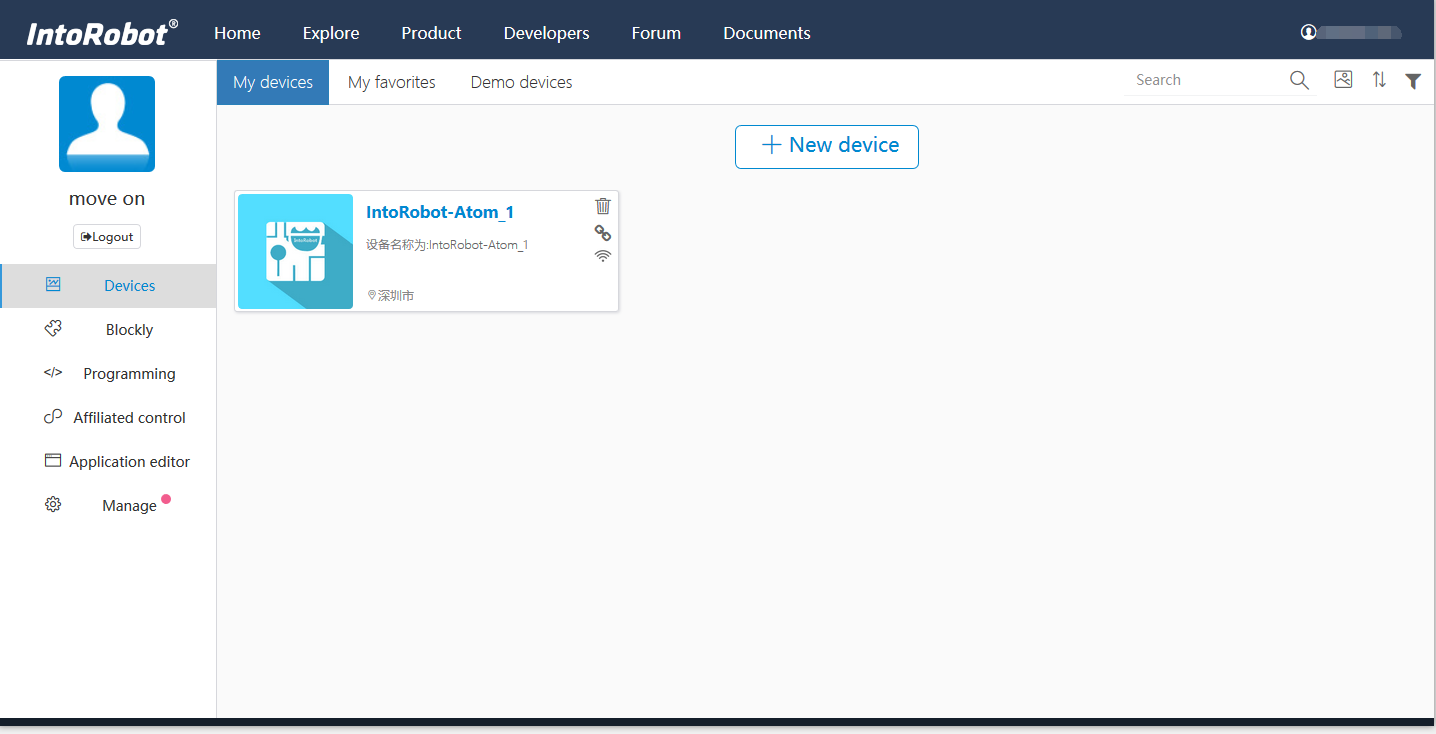Viewport: 1436px width, 734px height.
Task: Log out using the Logout button
Action: [x=107, y=237]
